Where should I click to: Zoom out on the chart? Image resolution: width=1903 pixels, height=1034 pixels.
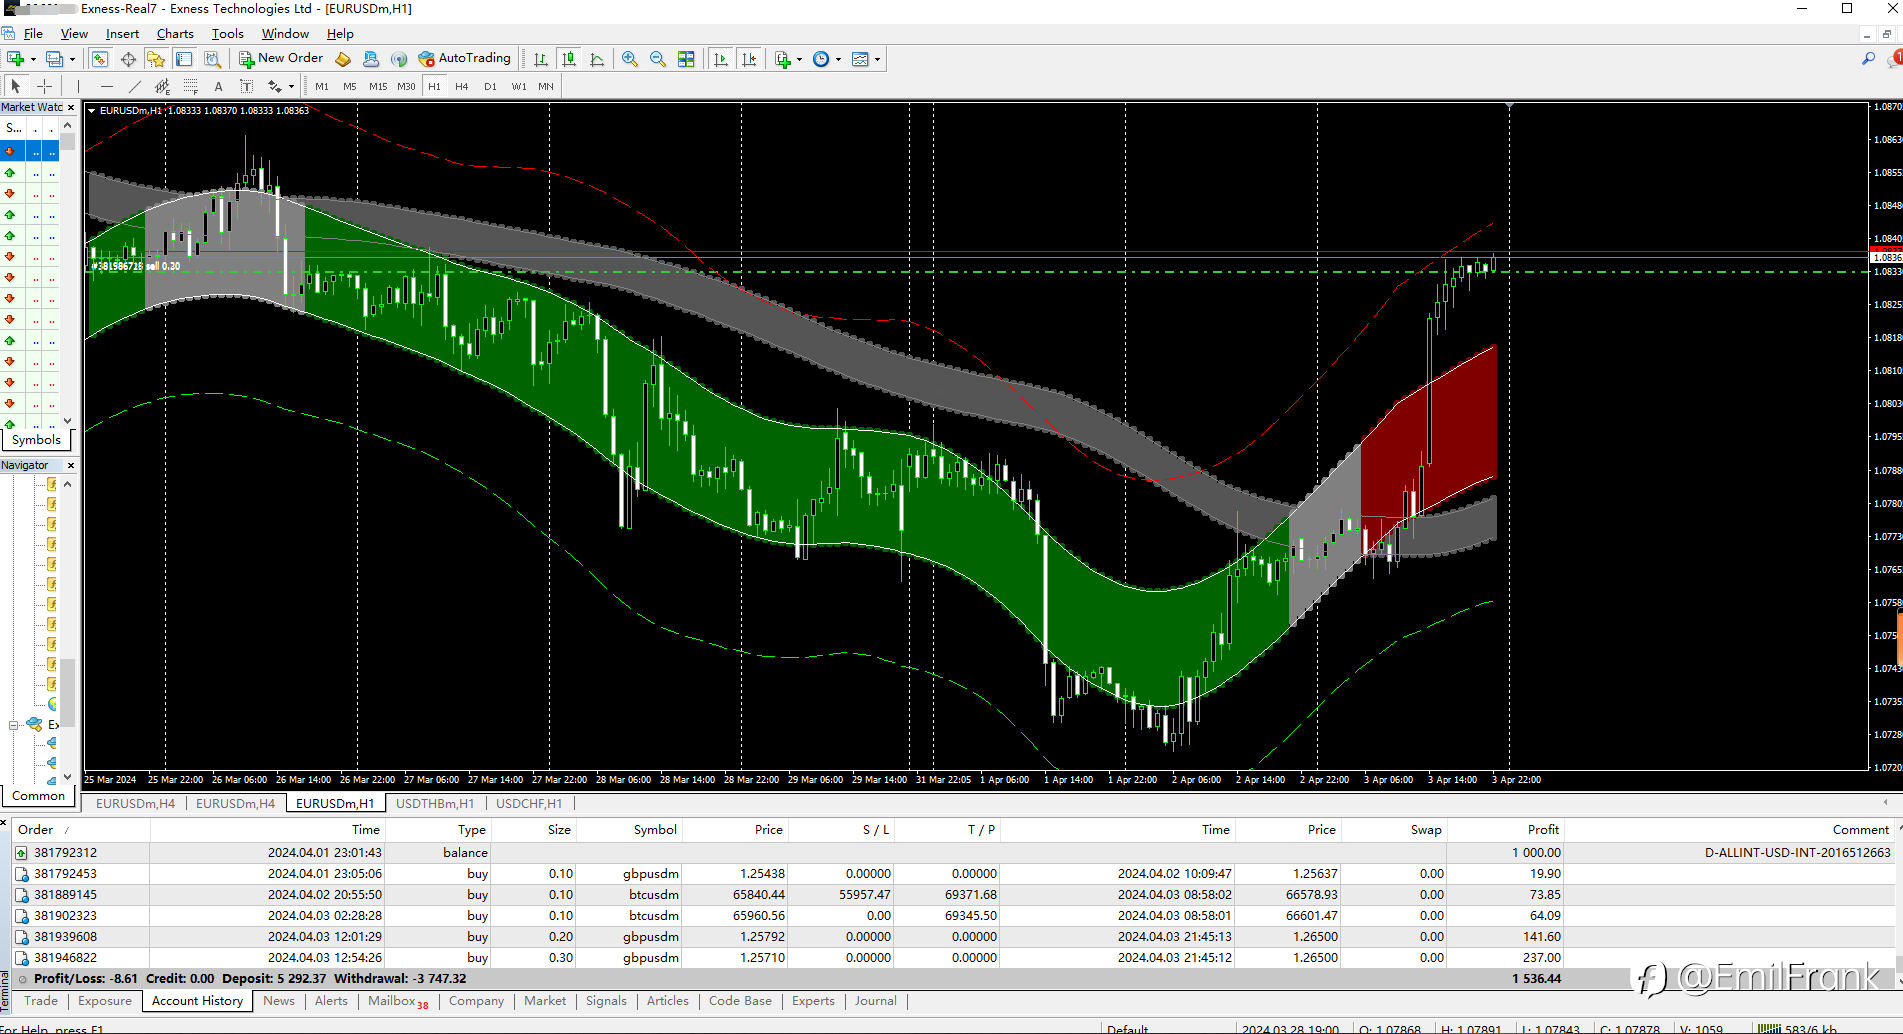pos(658,59)
